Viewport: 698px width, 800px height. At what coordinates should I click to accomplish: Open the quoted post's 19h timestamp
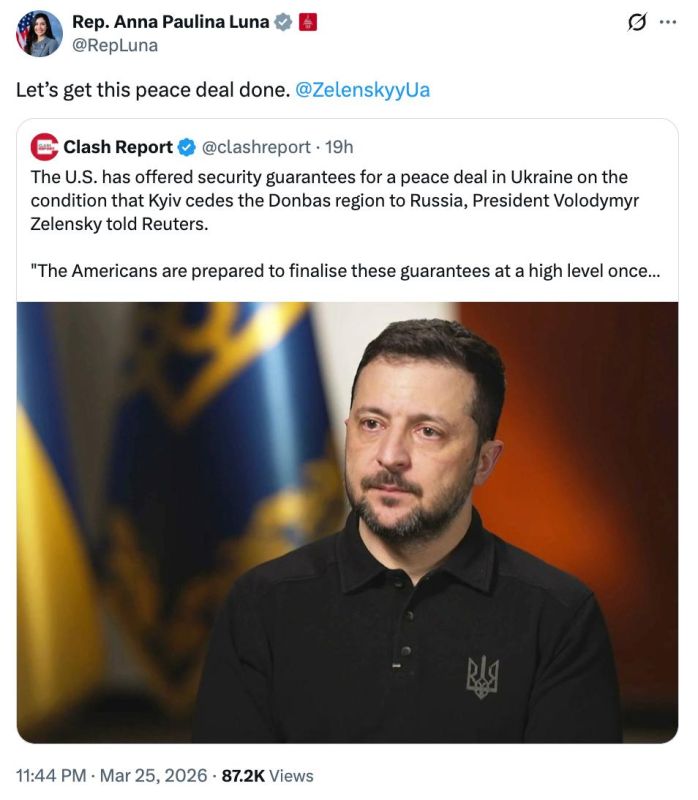[340, 147]
